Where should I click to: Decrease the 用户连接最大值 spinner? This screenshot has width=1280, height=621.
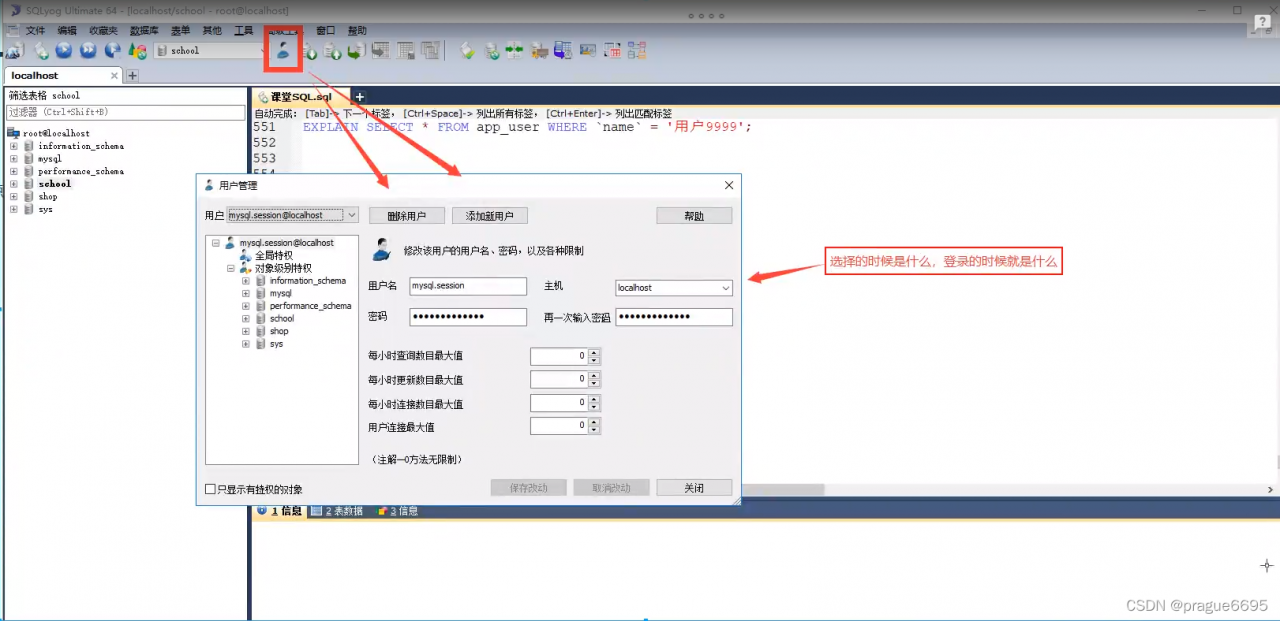[x=594, y=430]
